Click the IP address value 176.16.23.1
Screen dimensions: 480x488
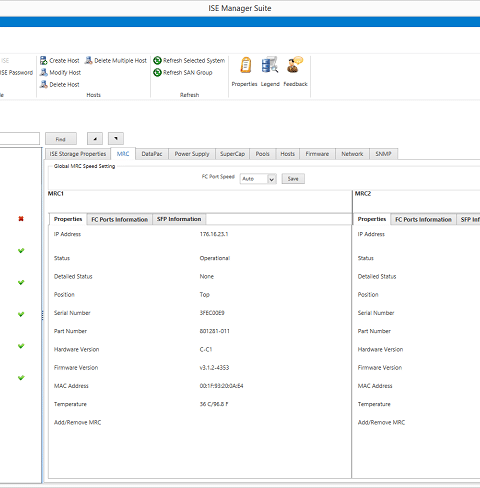coord(214,234)
